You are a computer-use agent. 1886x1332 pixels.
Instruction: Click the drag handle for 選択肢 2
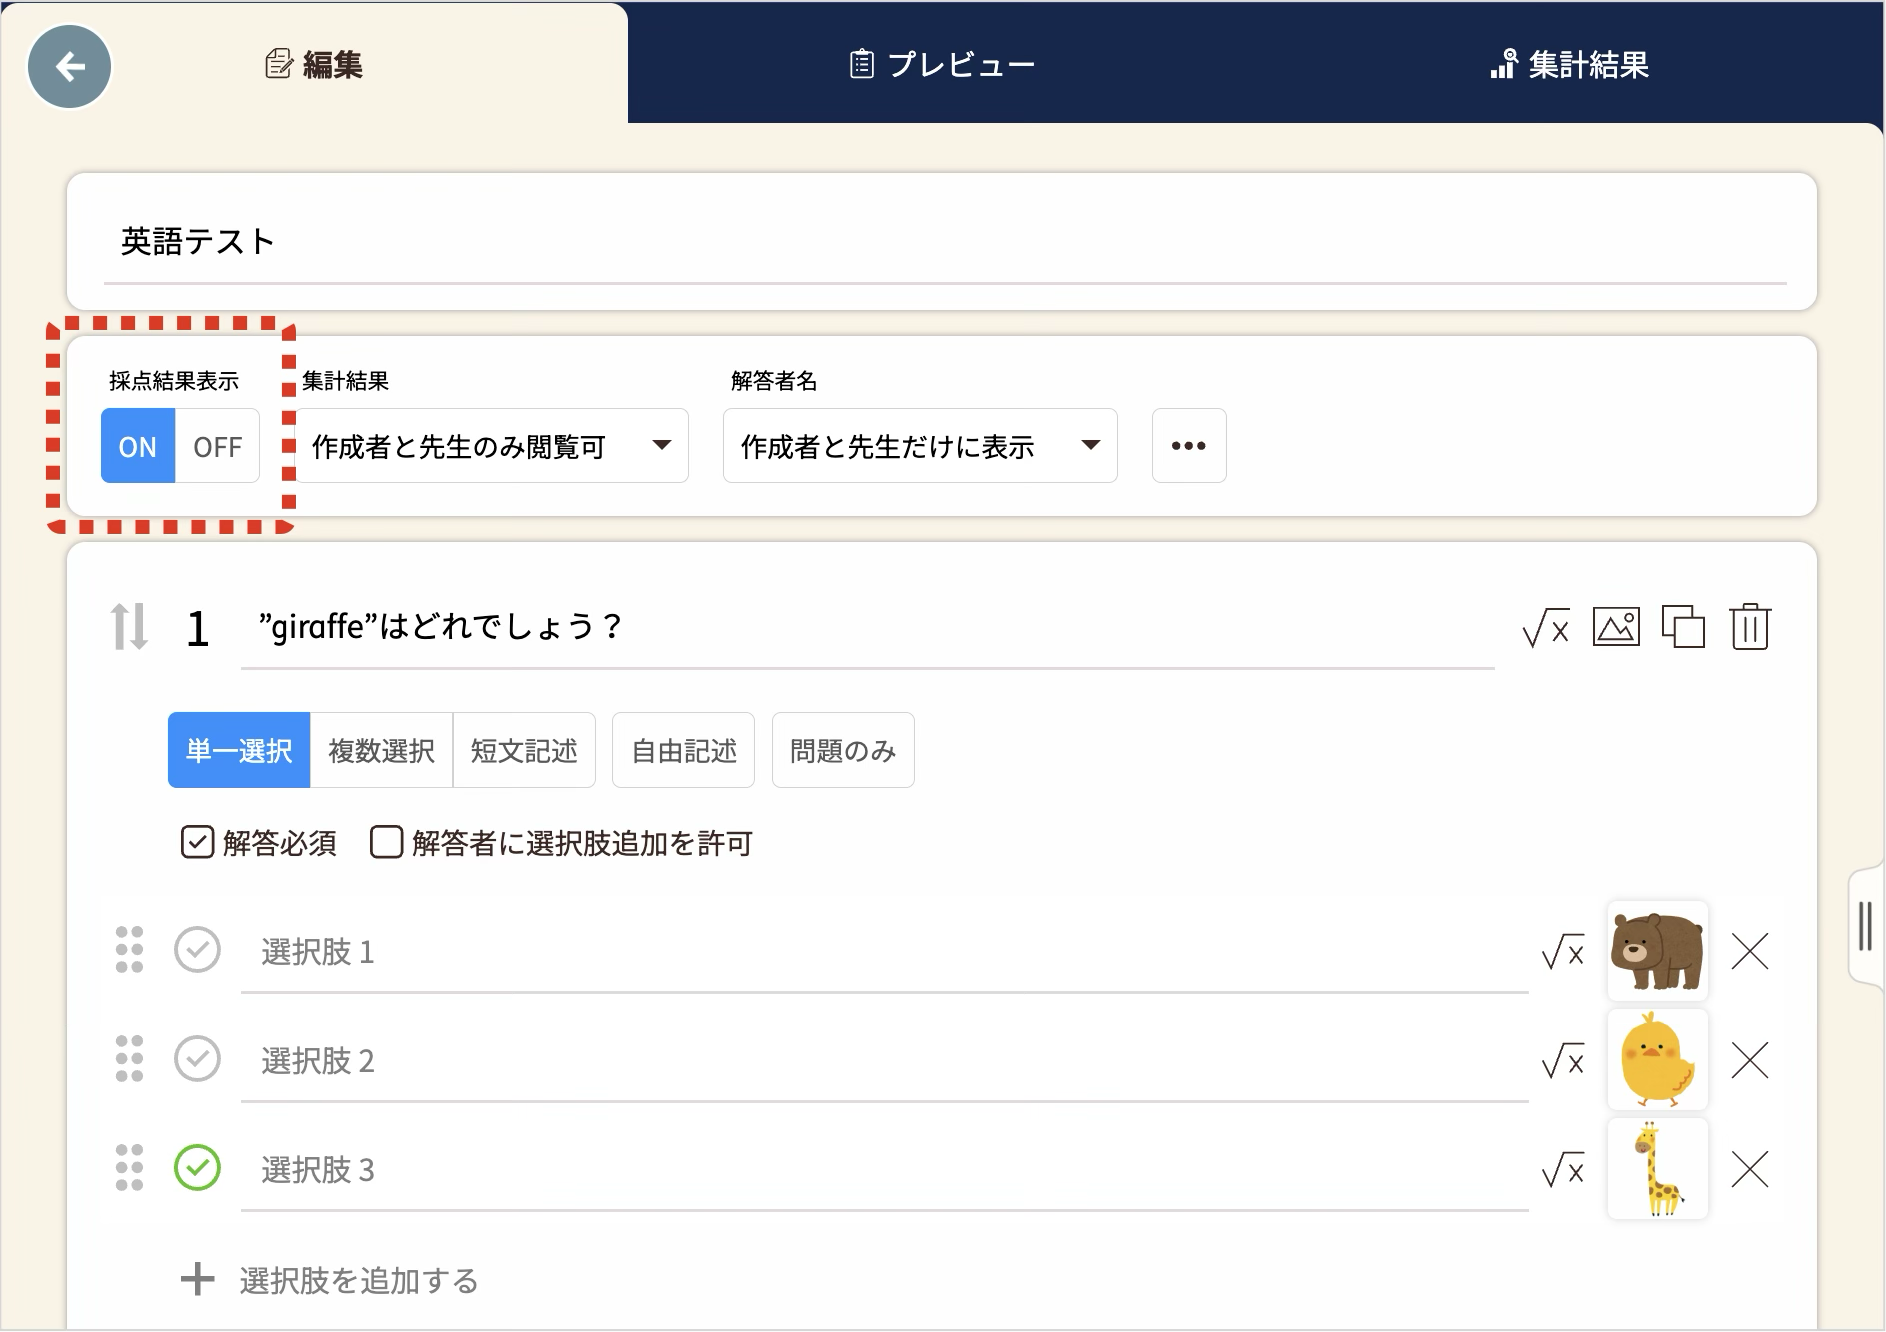tap(129, 1058)
